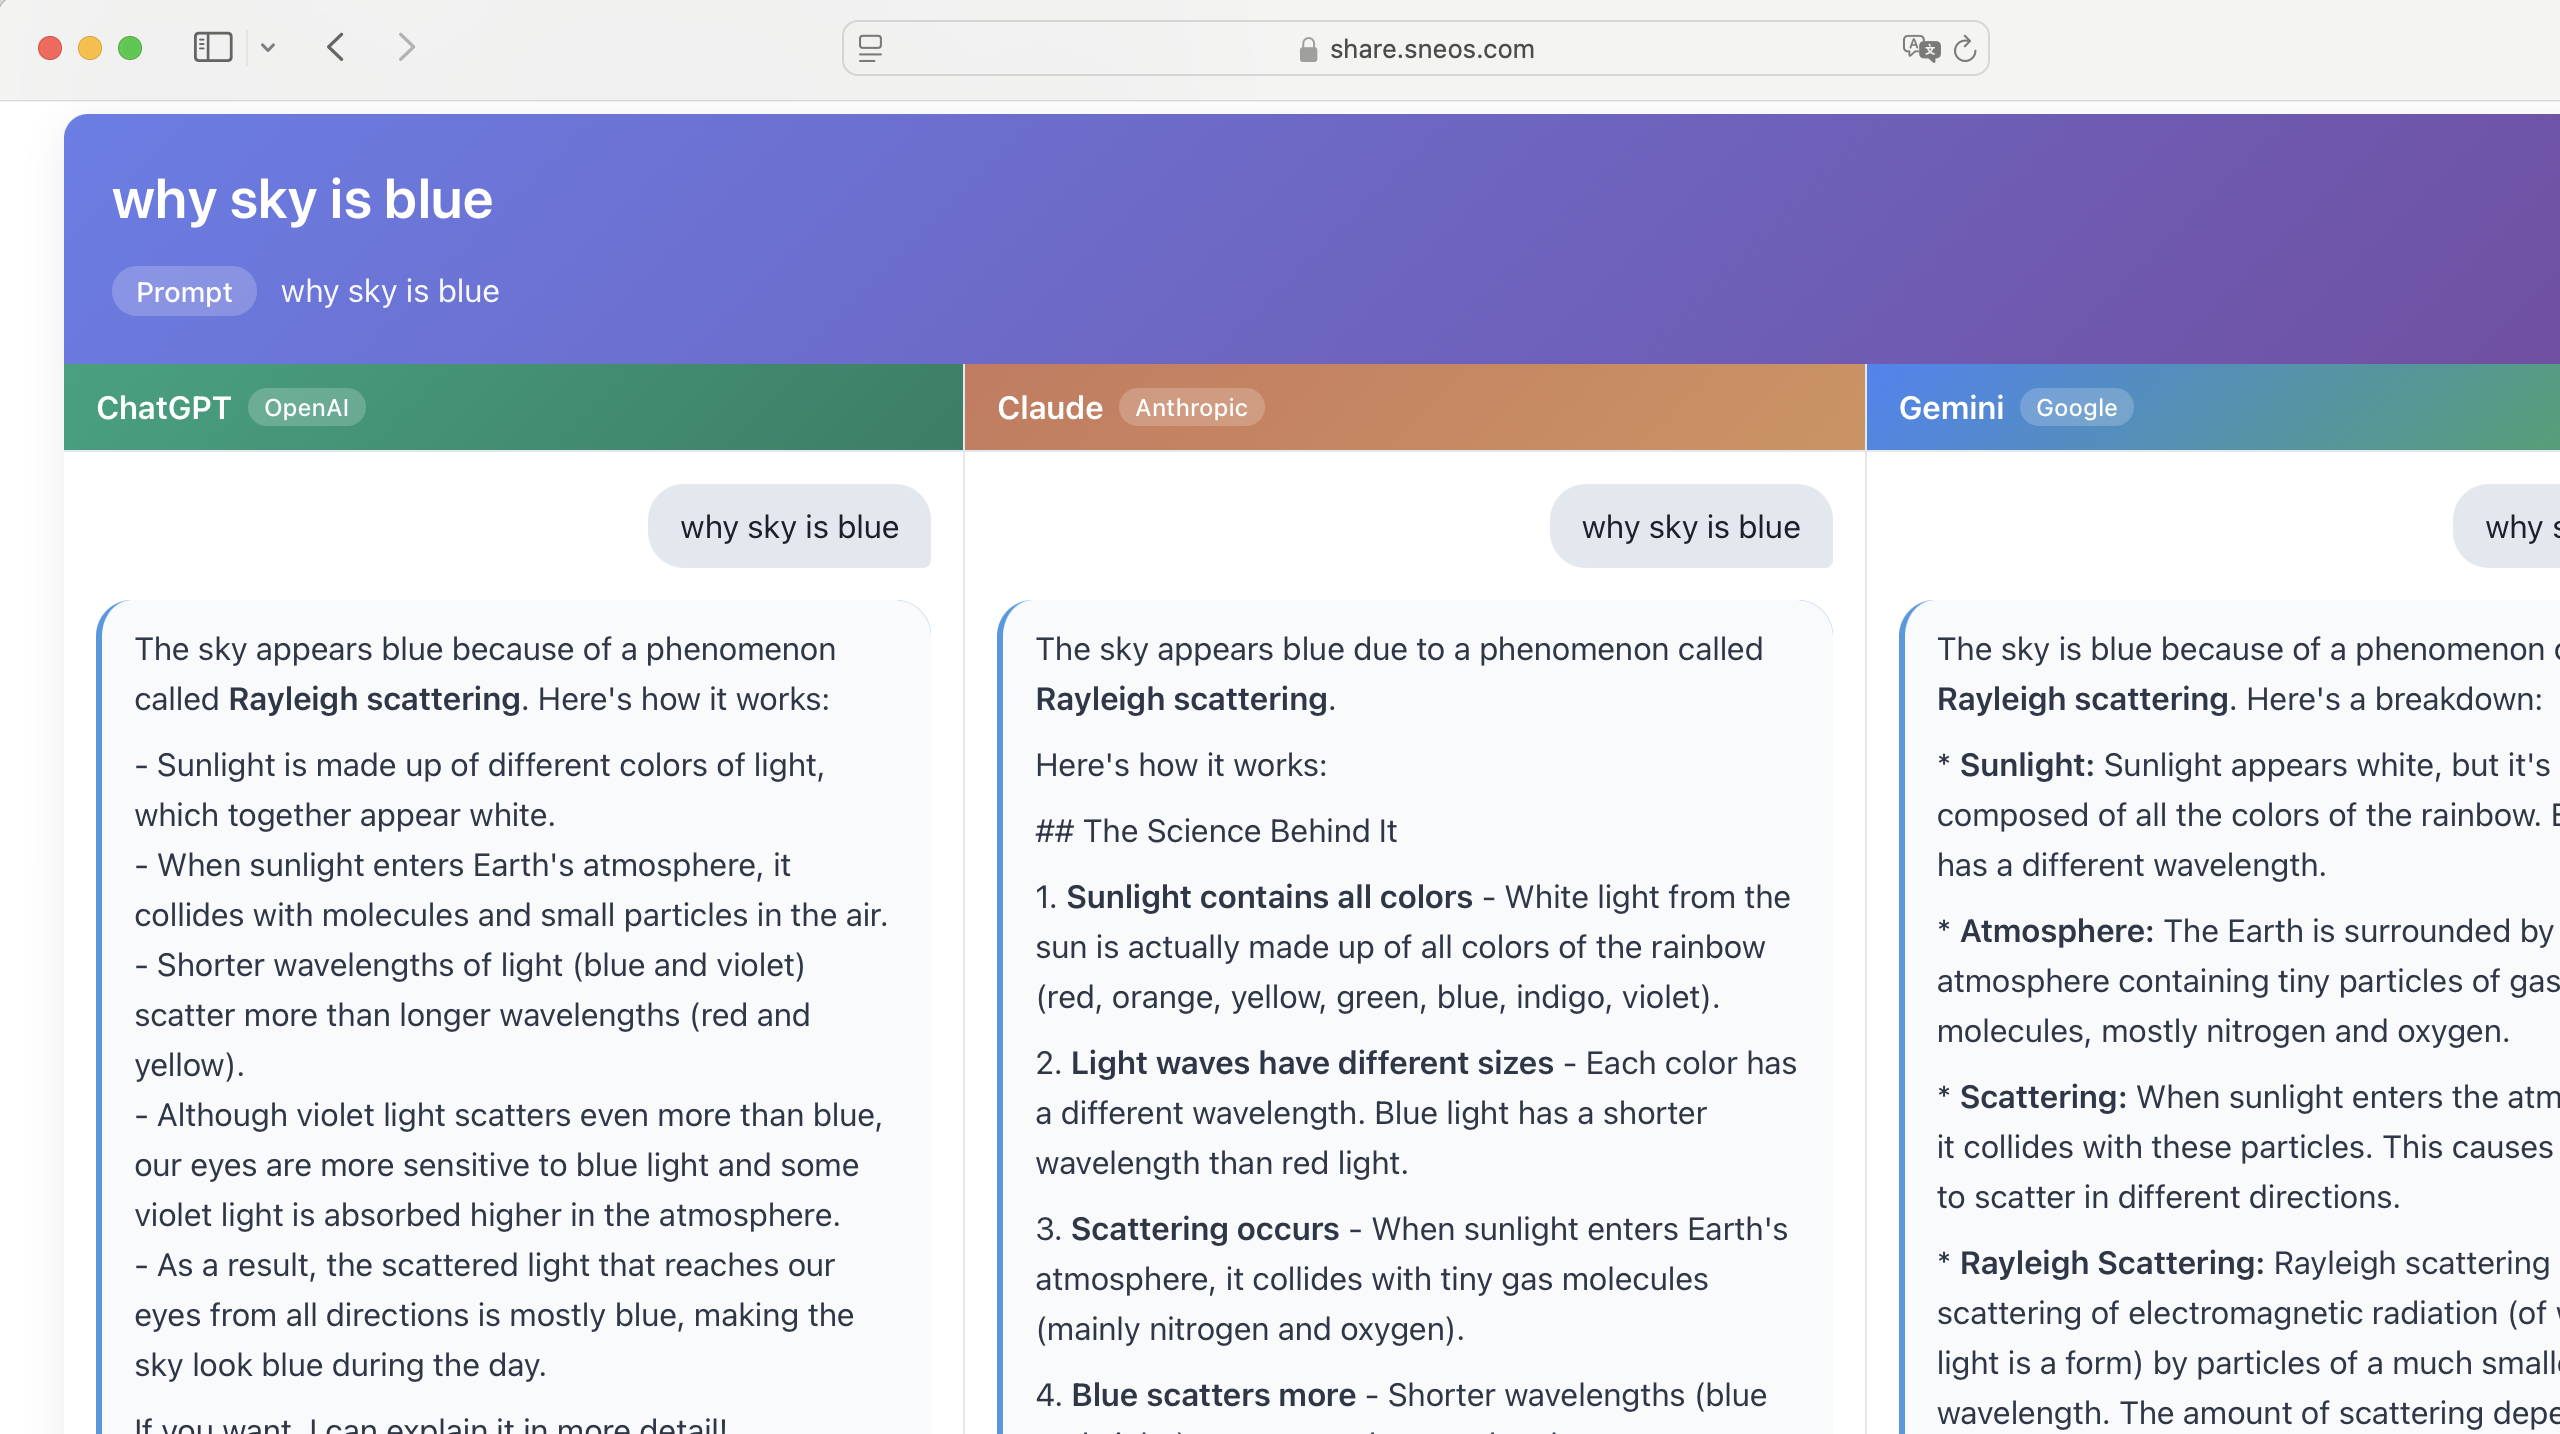Screen dimensions: 2560x1434
Task: Reload the page
Action: [x=1965, y=48]
